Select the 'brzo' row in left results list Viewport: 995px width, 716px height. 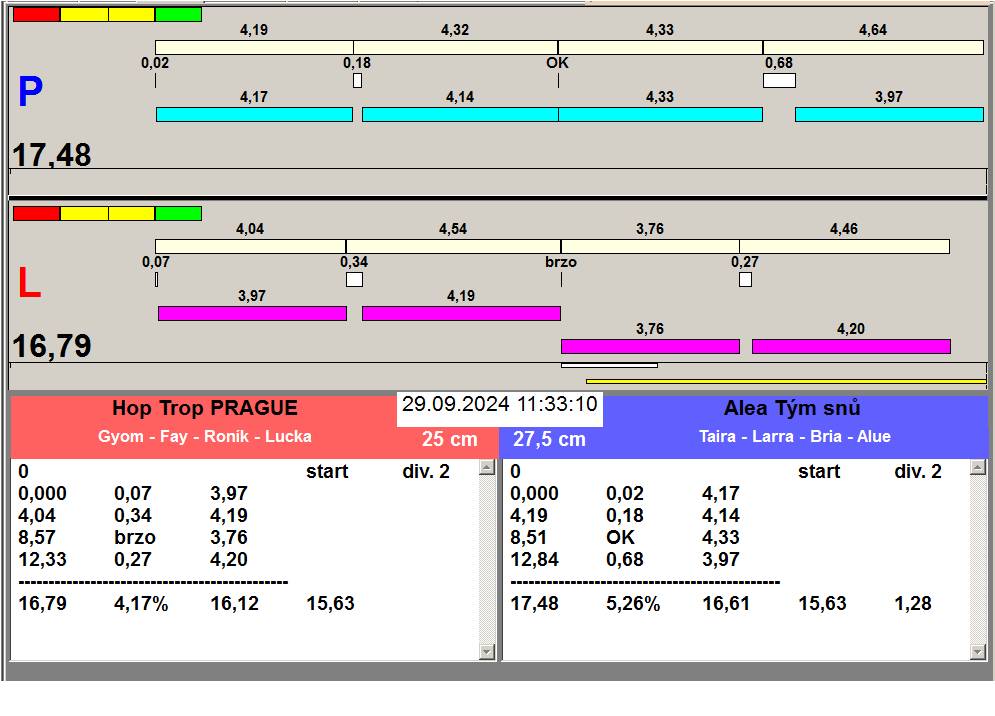(x=135, y=537)
